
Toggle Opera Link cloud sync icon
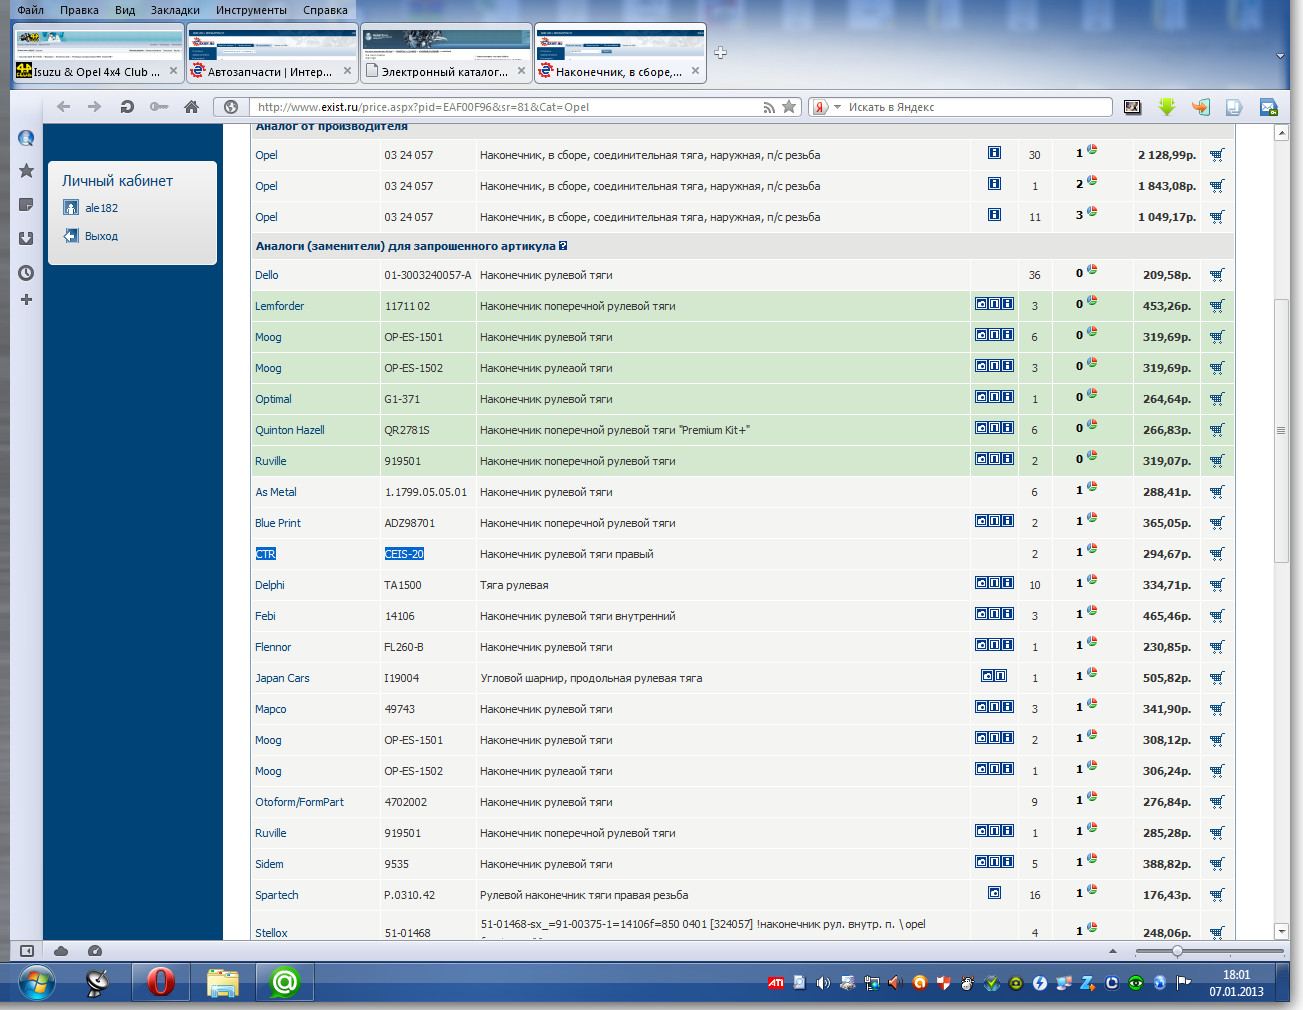click(x=61, y=951)
